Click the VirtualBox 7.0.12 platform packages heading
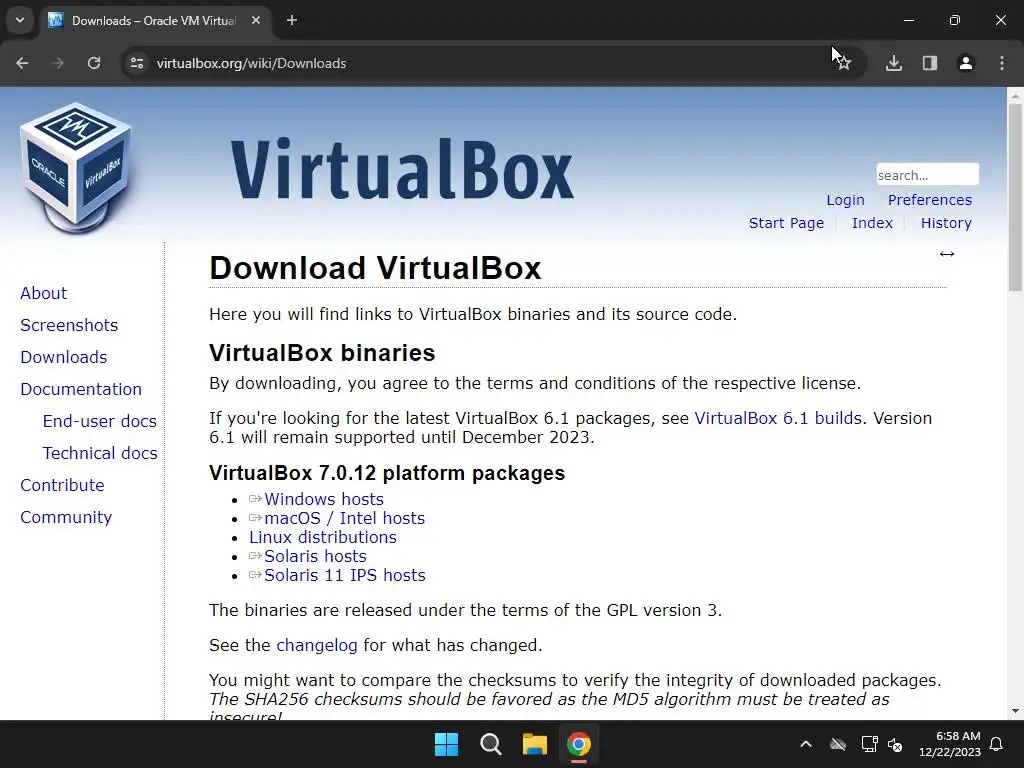 [x=387, y=473]
